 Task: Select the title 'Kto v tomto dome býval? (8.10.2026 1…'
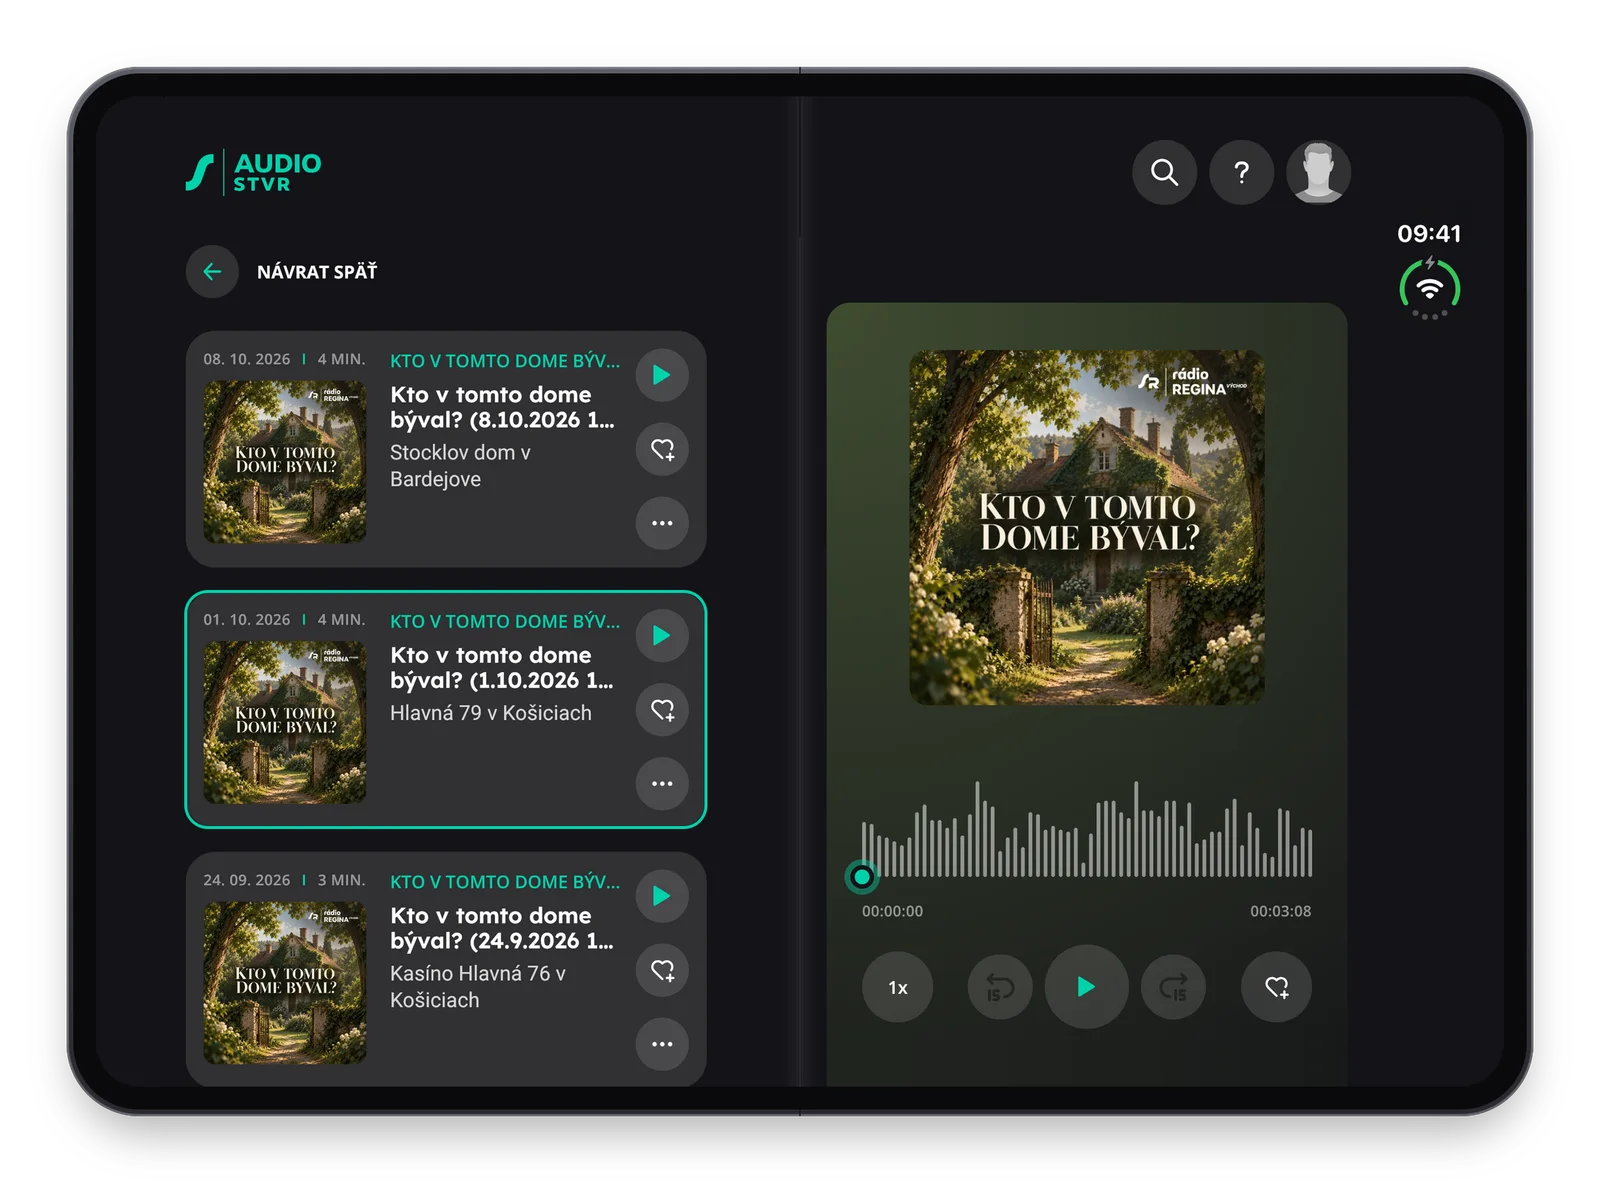tap(502, 407)
